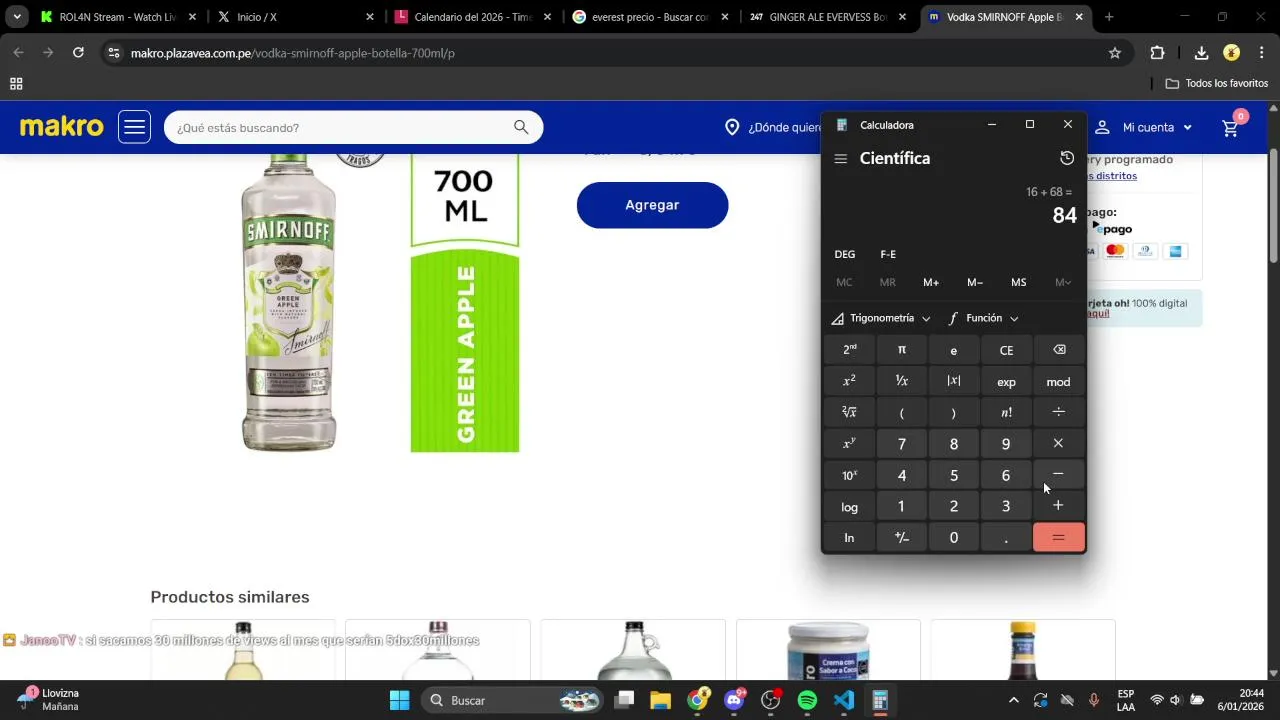Viewport: 1280px width, 720px height.
Task: Open the shopping cart icon
Action: (1231, 127)
